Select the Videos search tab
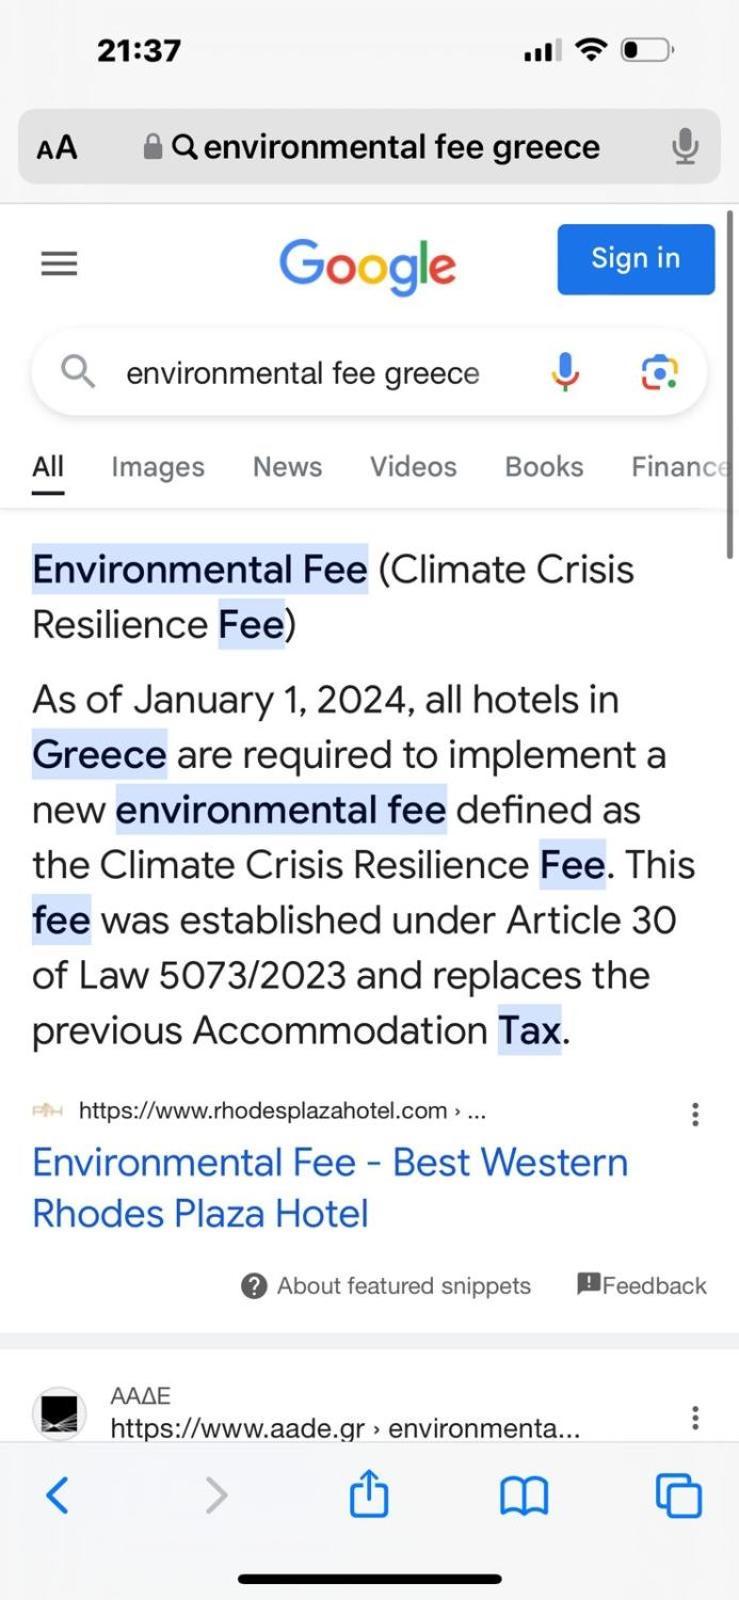Viewport: 739px width, 1600px height. [413, 467]
